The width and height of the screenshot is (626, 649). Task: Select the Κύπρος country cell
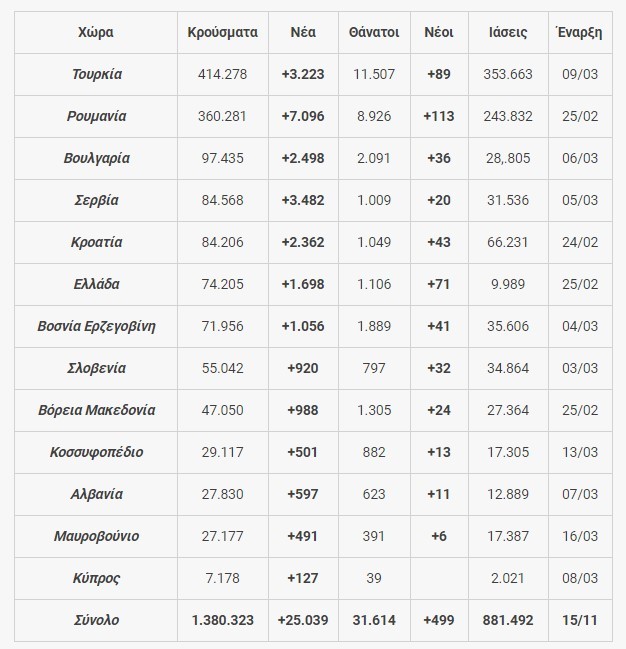click(96, 578)
